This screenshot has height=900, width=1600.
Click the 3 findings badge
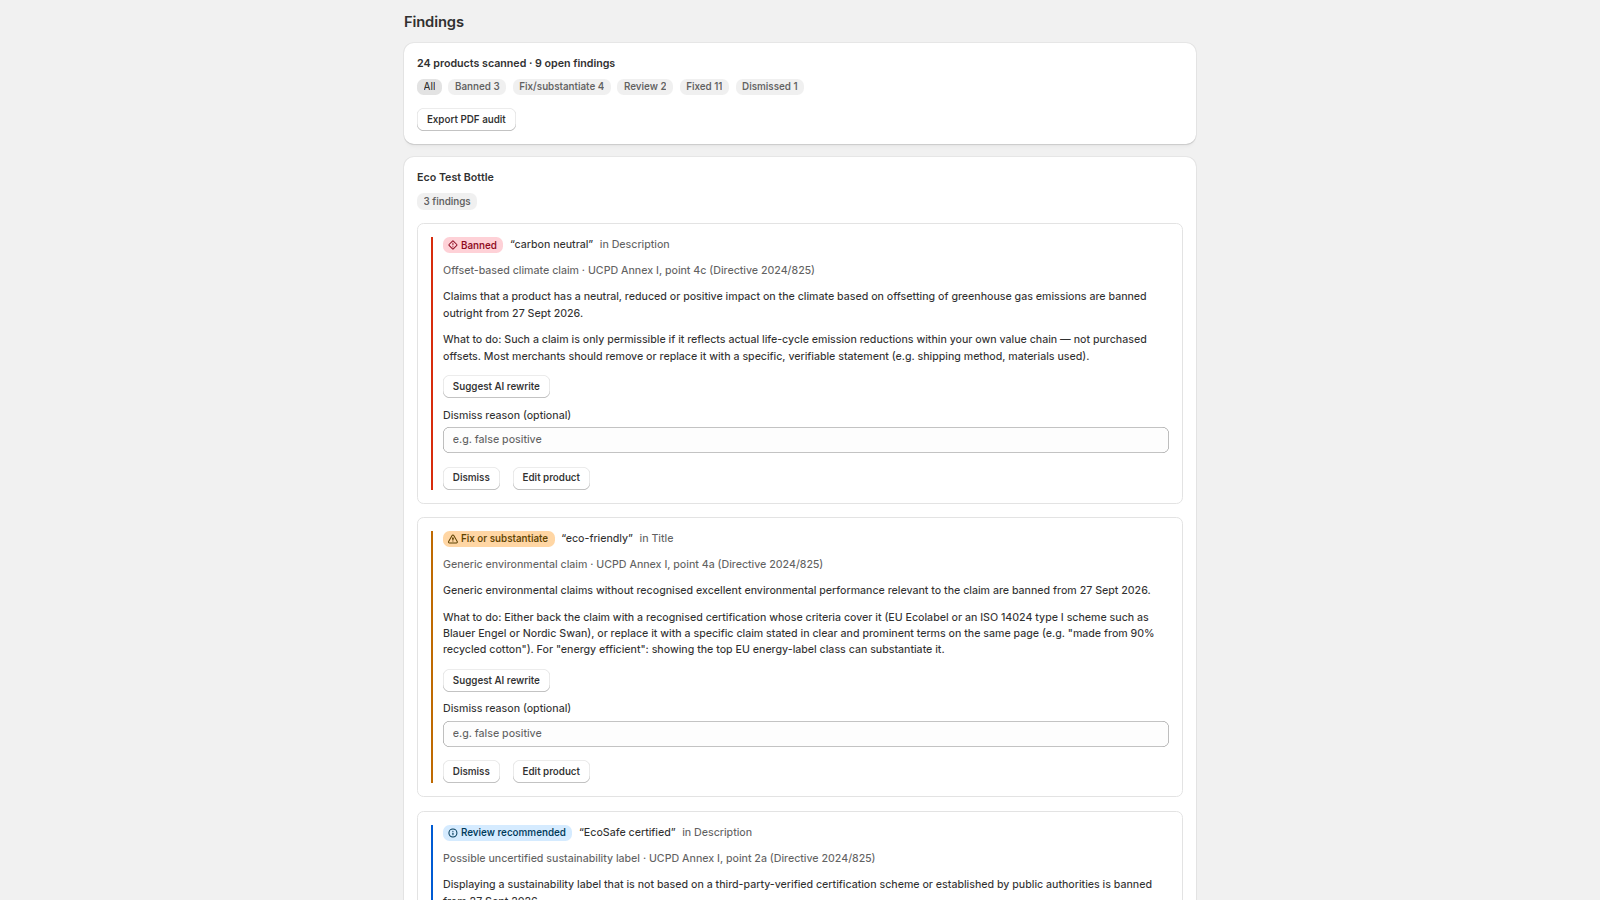pyautogui.click(x=447, y=202)
